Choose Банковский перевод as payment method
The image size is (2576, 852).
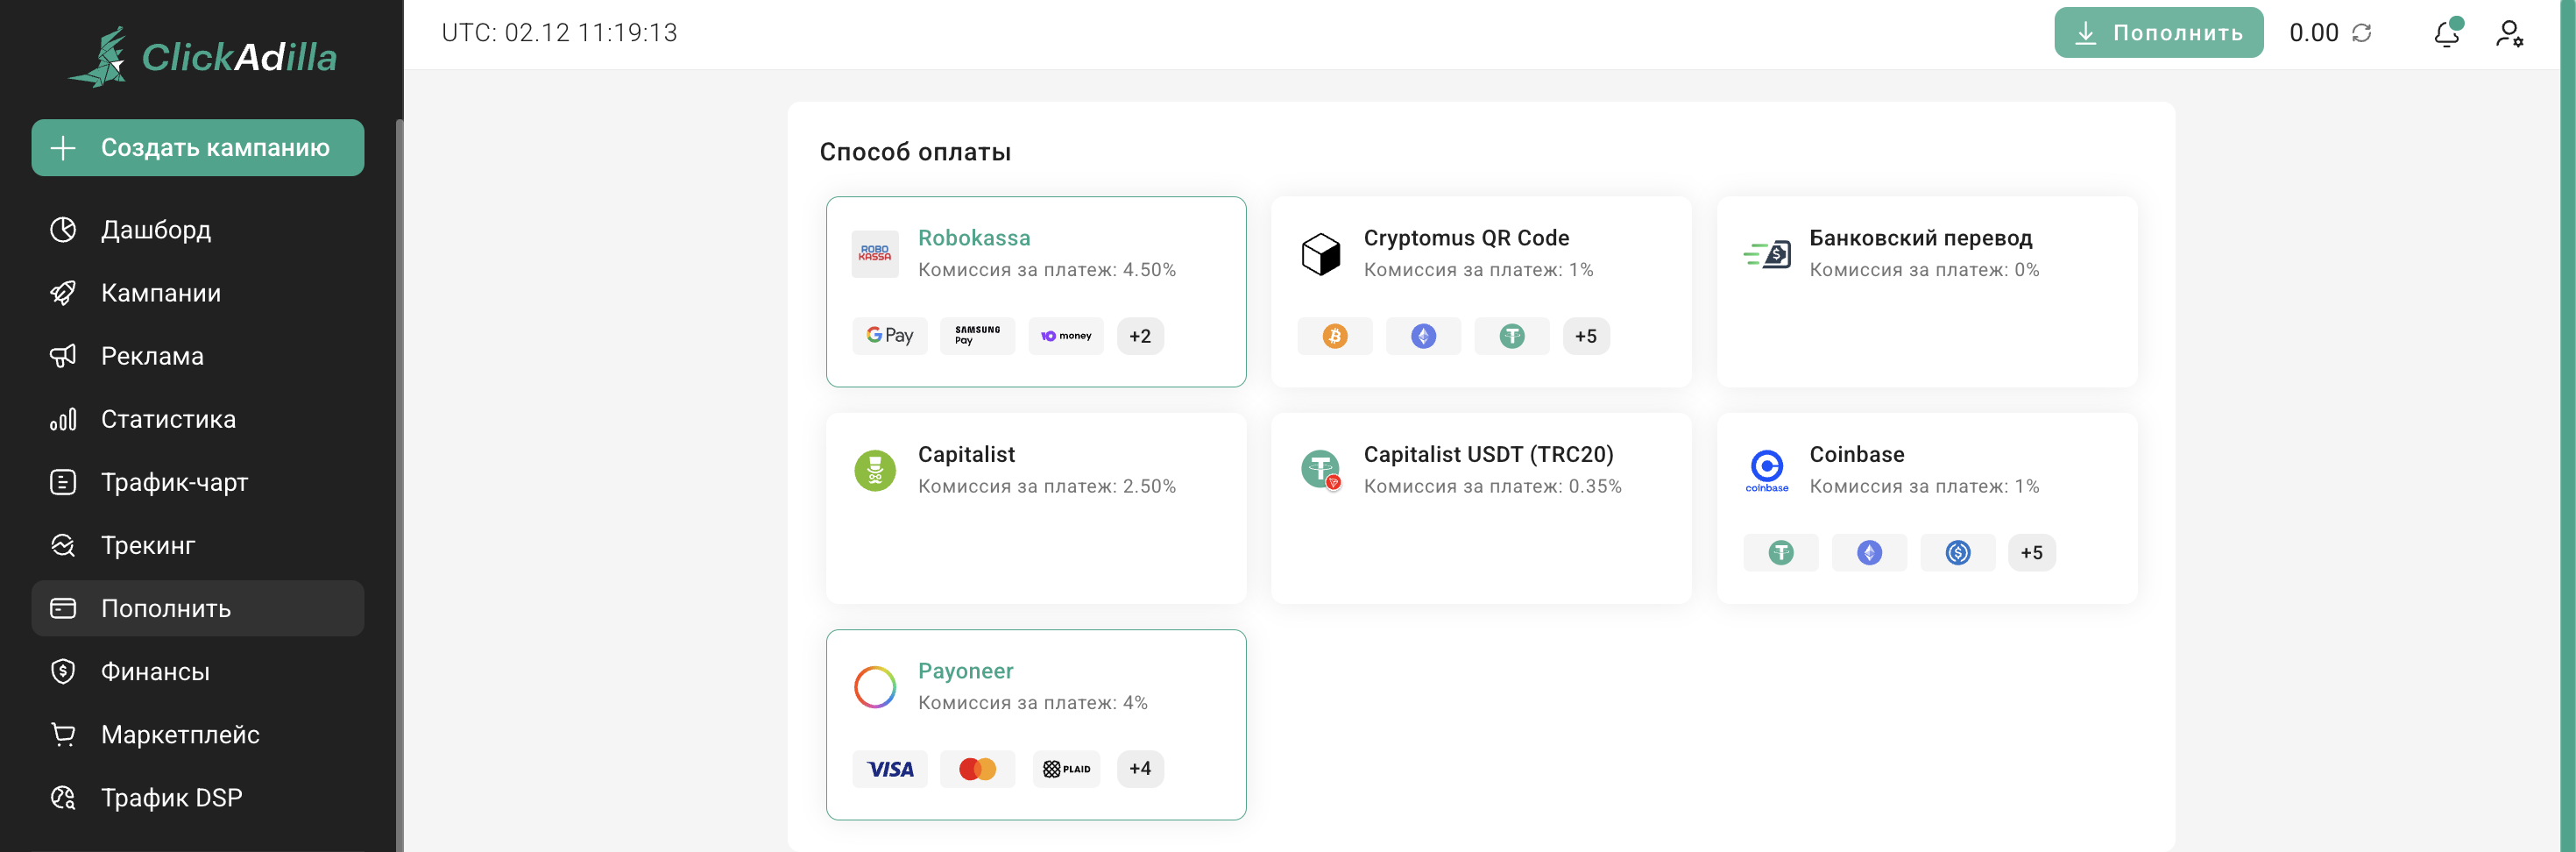click(x=1926, y=290)
